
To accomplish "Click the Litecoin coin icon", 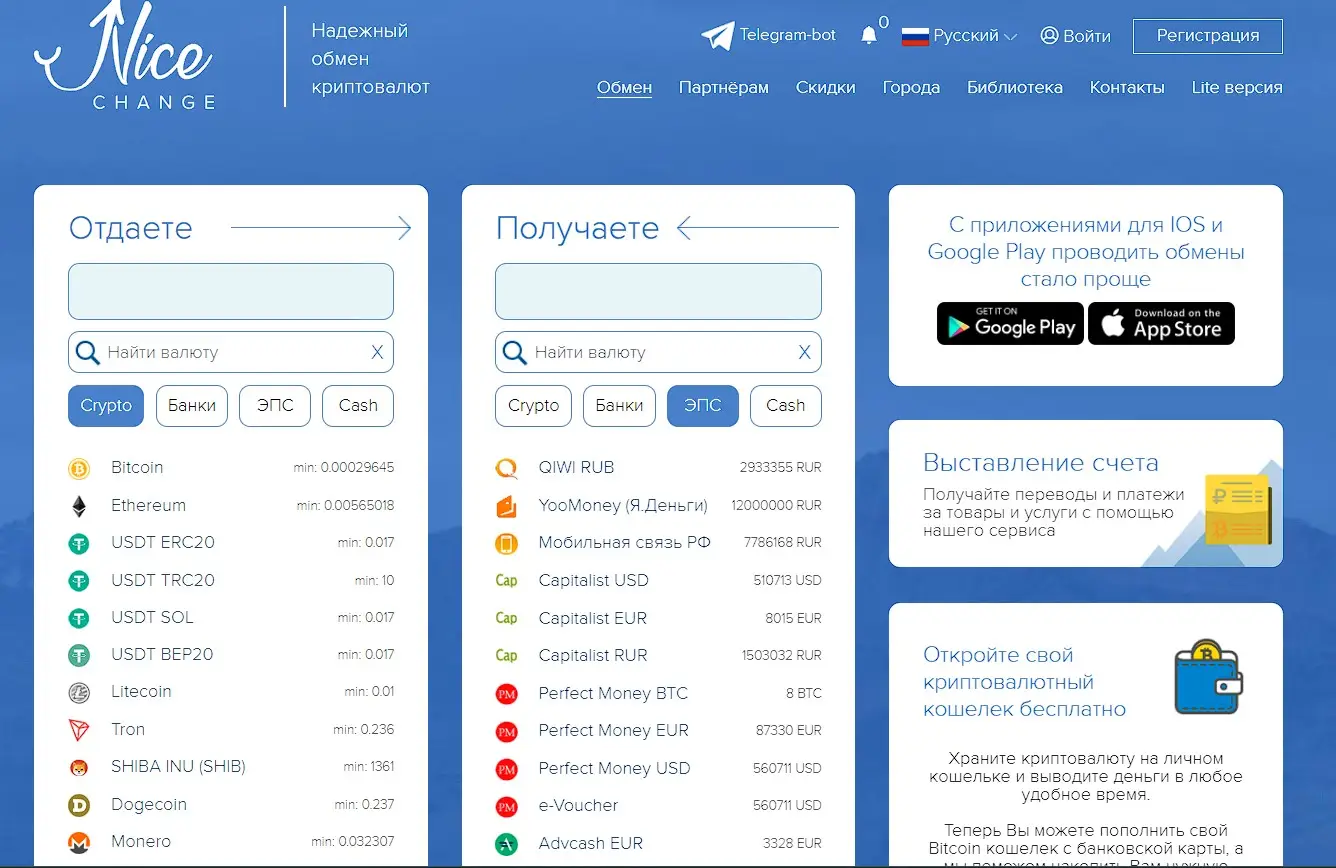I will pyautogui.click(x=79, y=692).
